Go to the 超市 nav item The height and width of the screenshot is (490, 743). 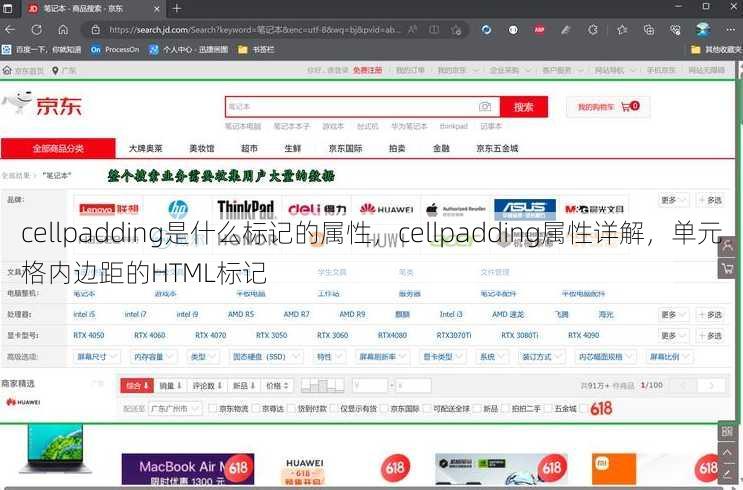(249, 148)
